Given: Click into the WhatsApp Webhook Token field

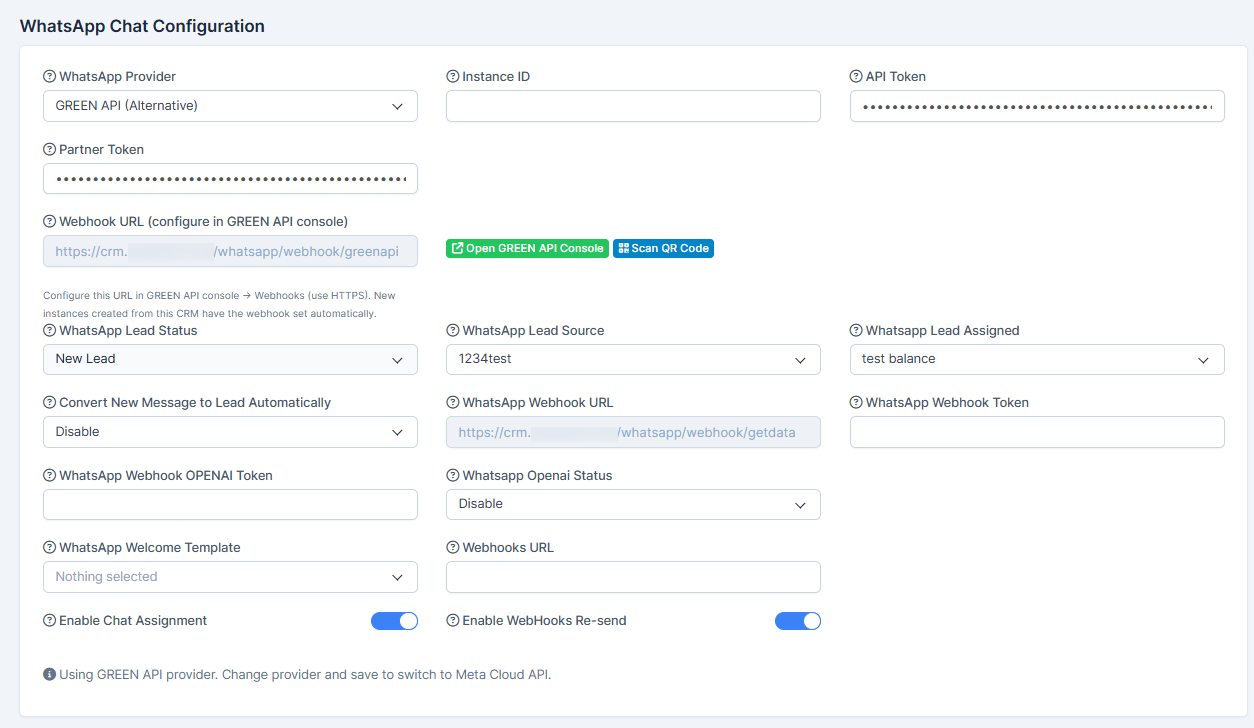Looking at the screenshot, I should tap(1036, 432).
